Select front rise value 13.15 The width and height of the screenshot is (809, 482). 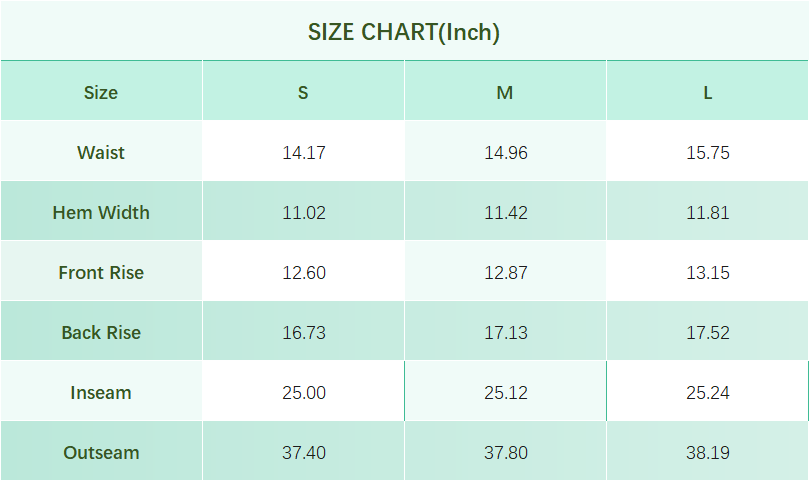click(x=708, y=273)
